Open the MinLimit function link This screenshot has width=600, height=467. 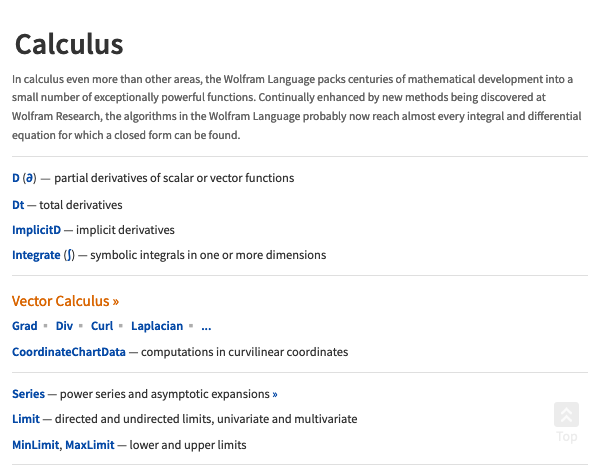36,445
